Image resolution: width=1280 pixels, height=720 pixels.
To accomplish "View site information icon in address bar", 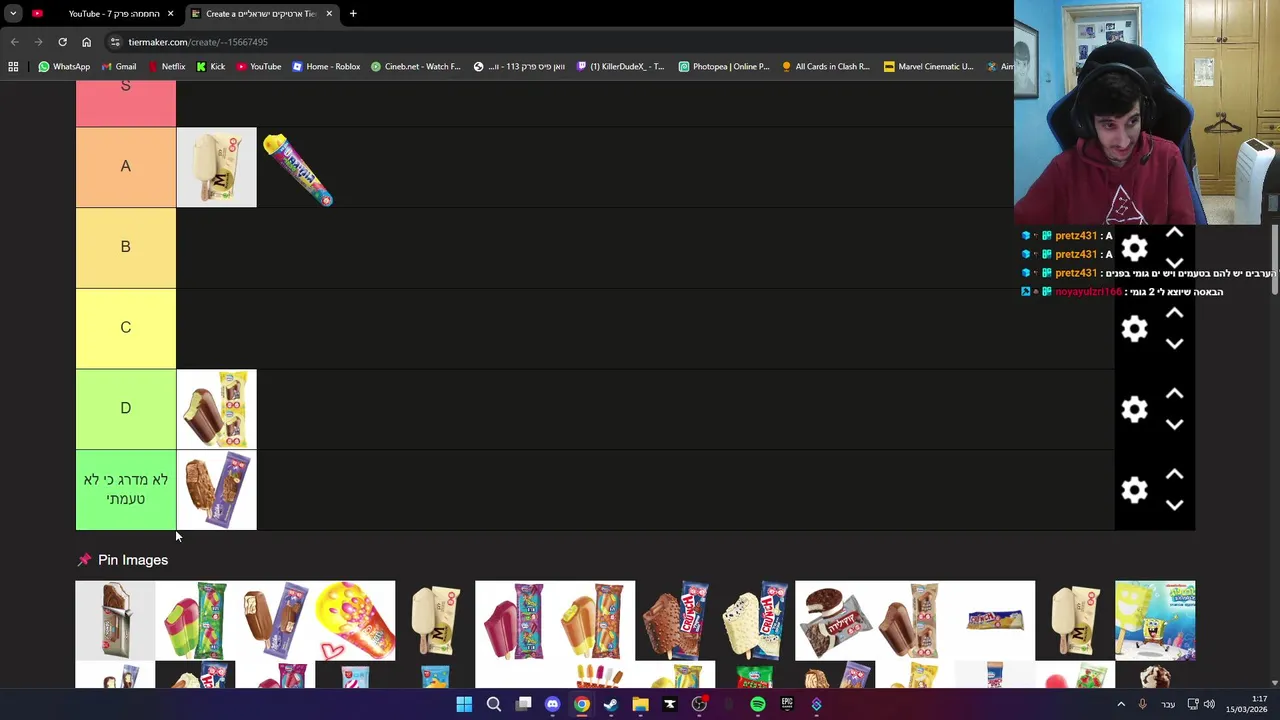I will (x=116, y=42).
